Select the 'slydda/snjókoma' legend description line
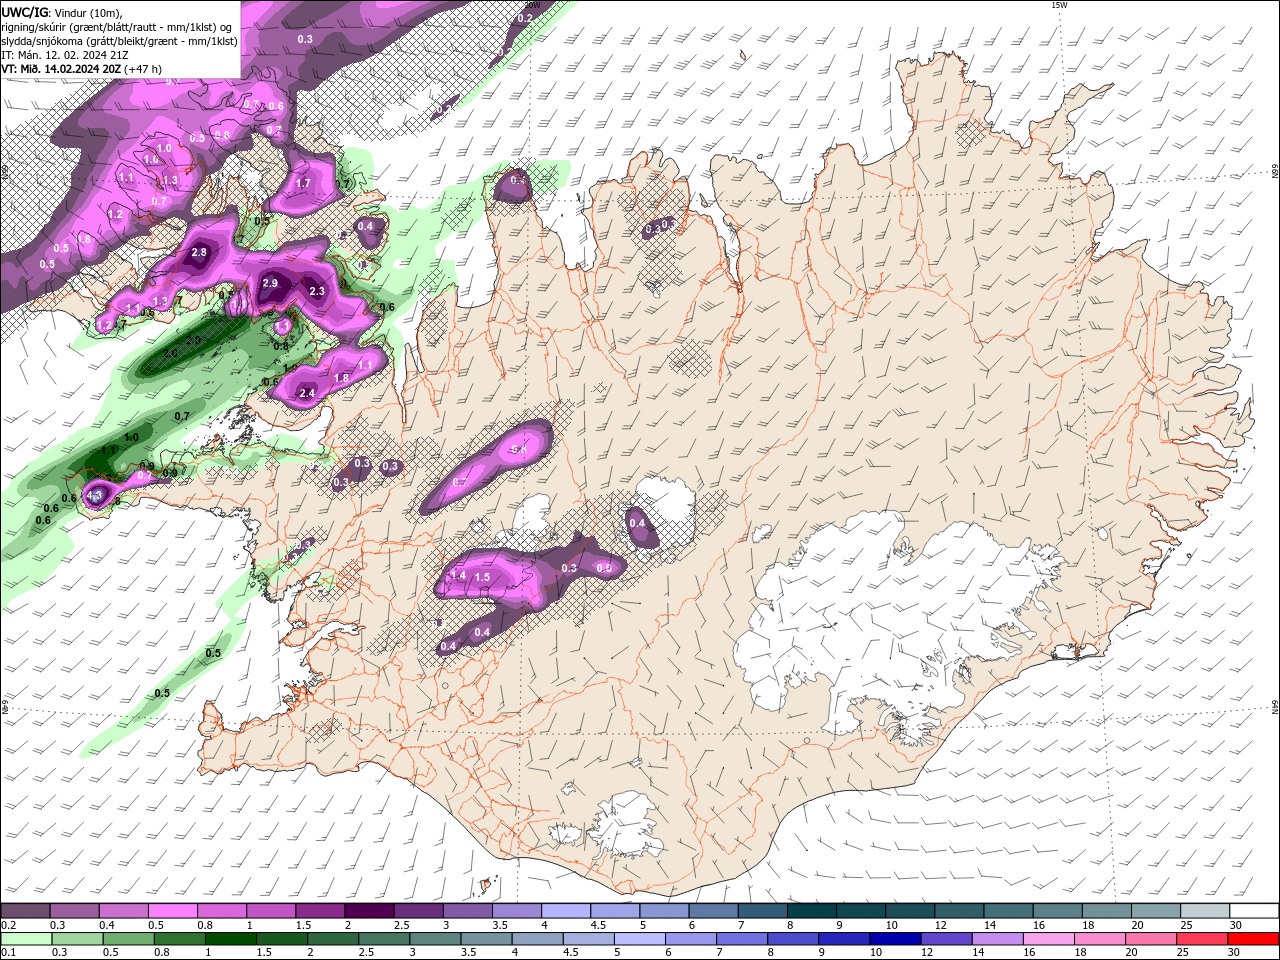This screenshot has width=1280, height=960. tap(119, 41)
